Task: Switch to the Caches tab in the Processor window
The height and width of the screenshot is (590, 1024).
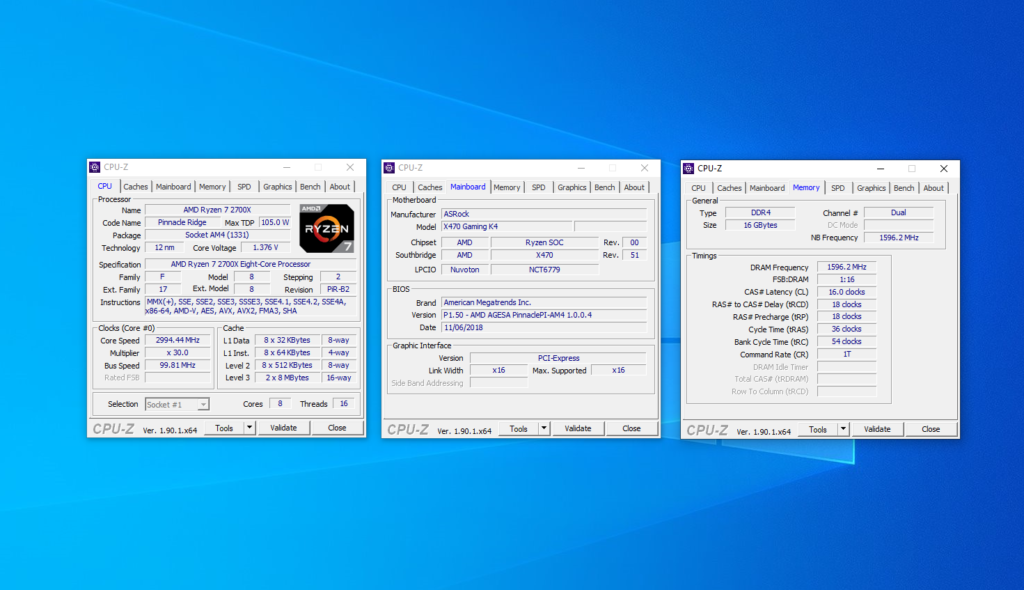Action: coord(136,187)
